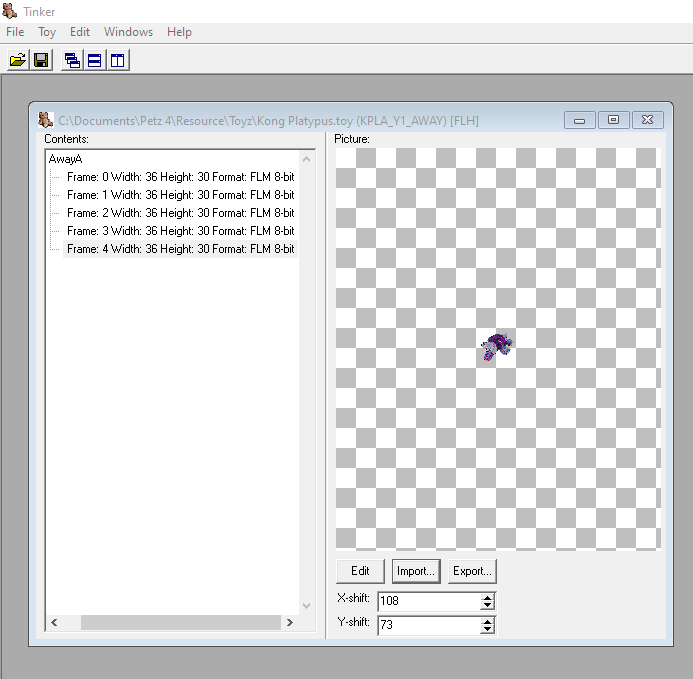Click Contents horizontal scroll left arrow
The image size is (693, 679).
click(x=54, y=622)
